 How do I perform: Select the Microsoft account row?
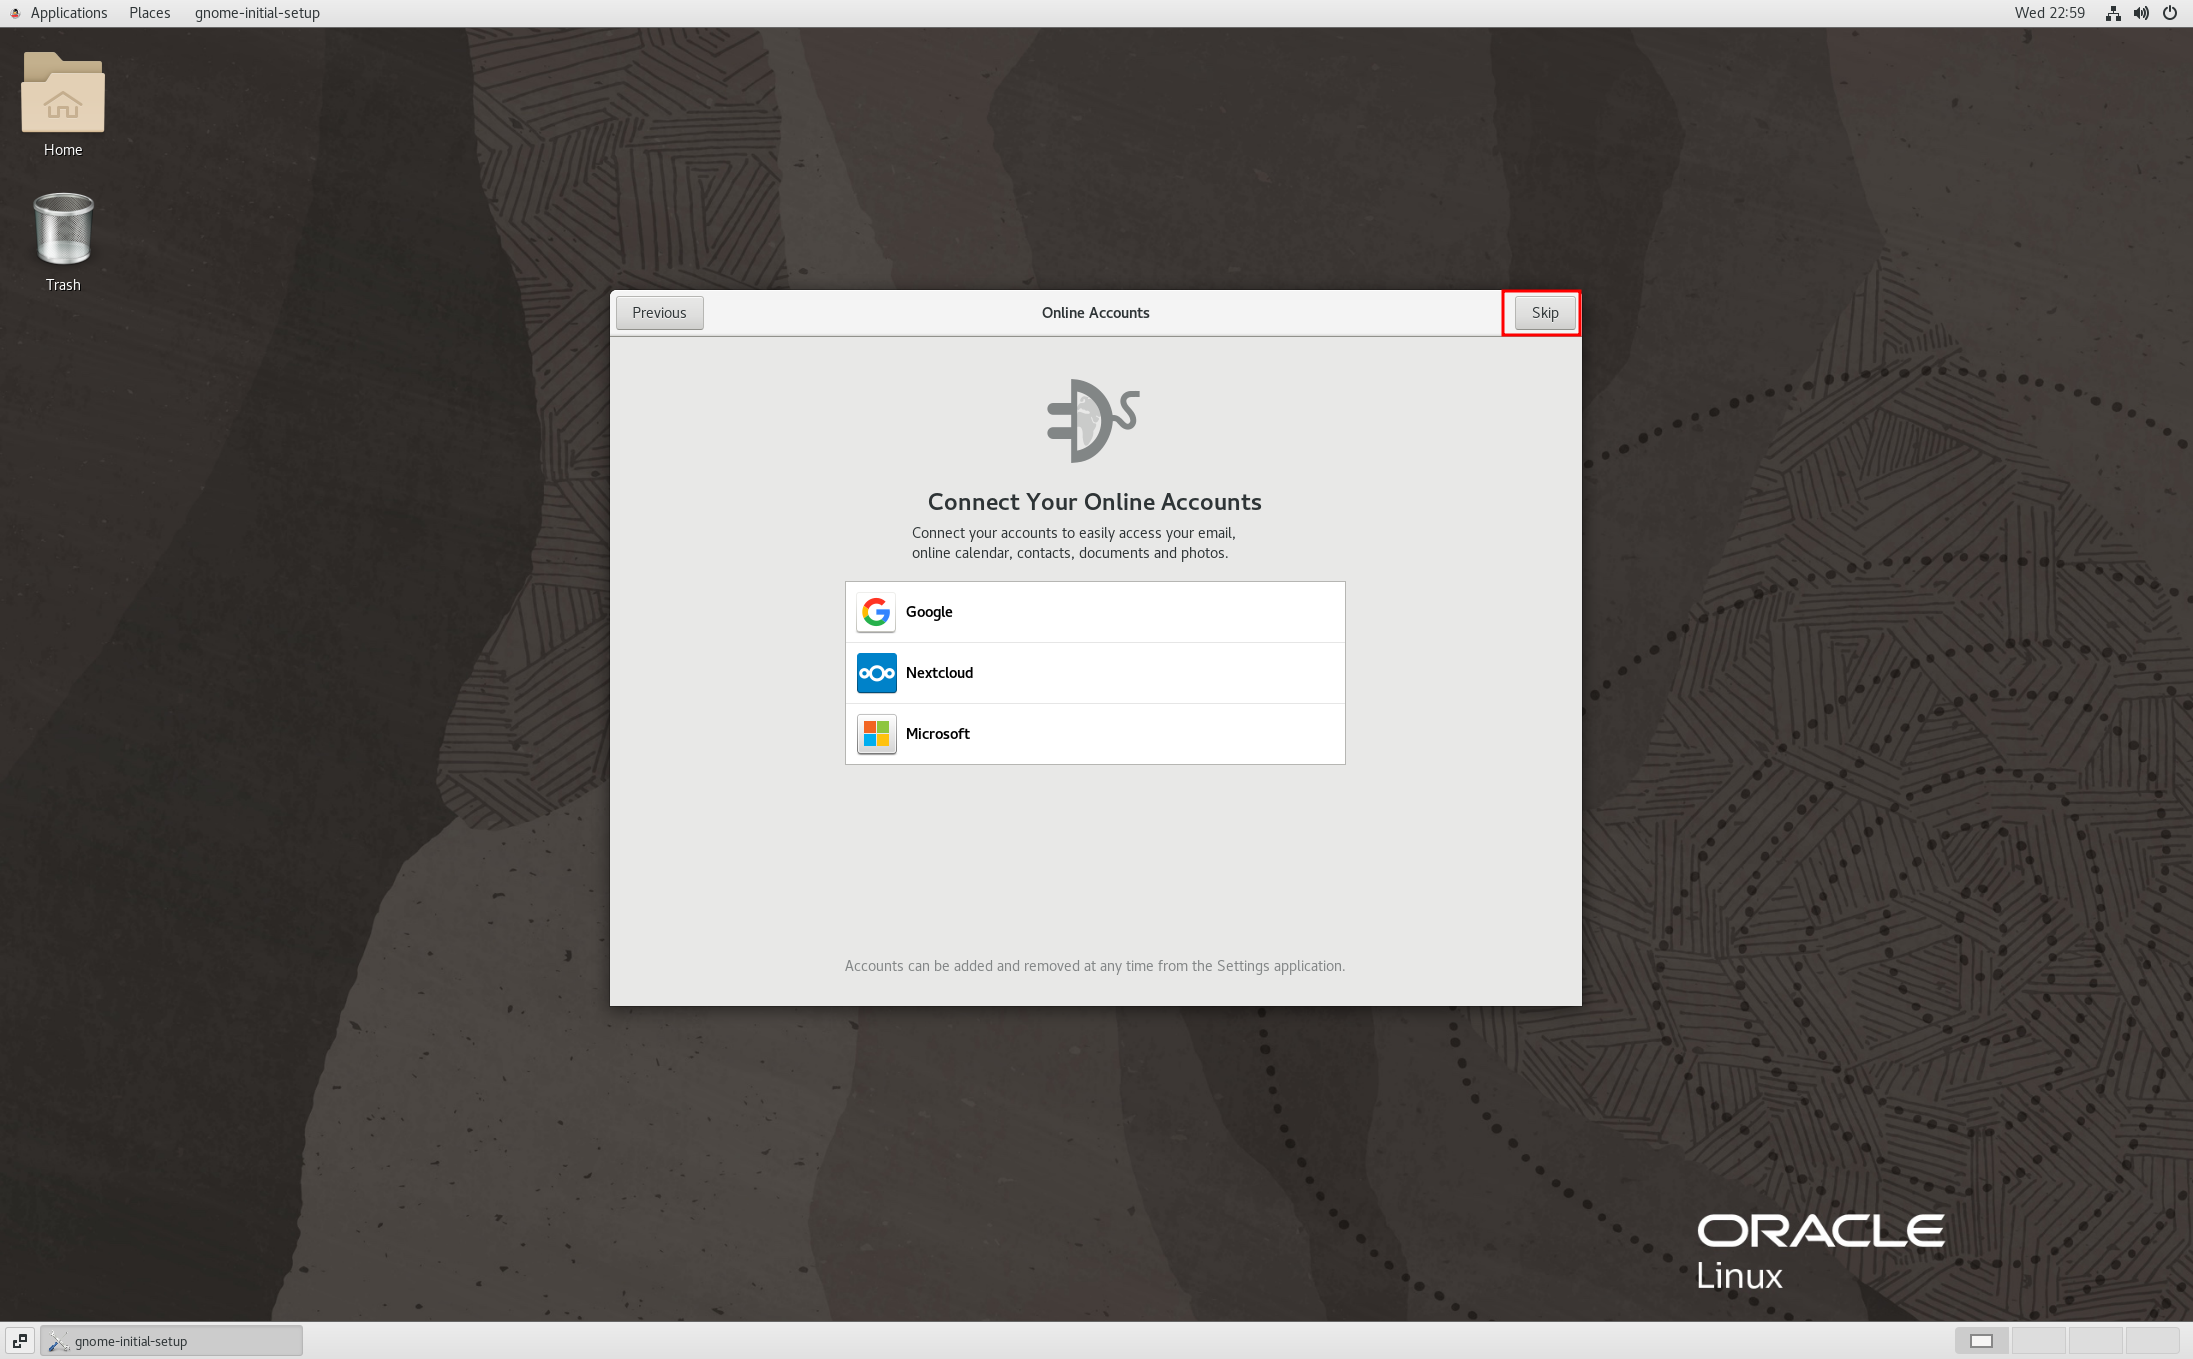pyautogui.click(x=1095, y=734)
